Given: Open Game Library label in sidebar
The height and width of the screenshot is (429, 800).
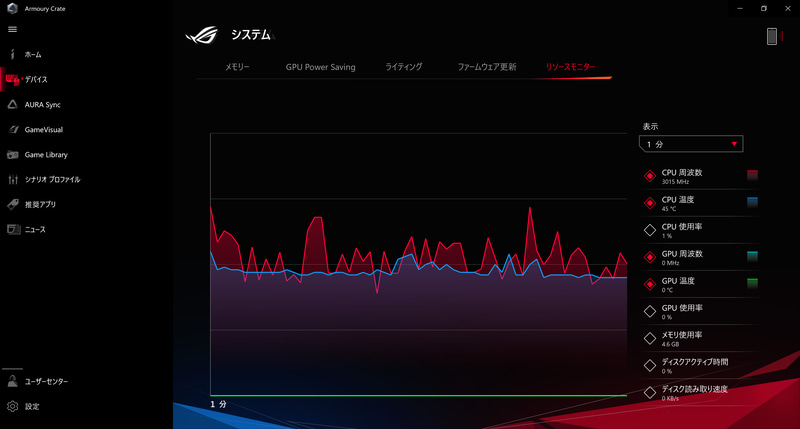Looking at the screenshot, I should (x=46, y=155).
